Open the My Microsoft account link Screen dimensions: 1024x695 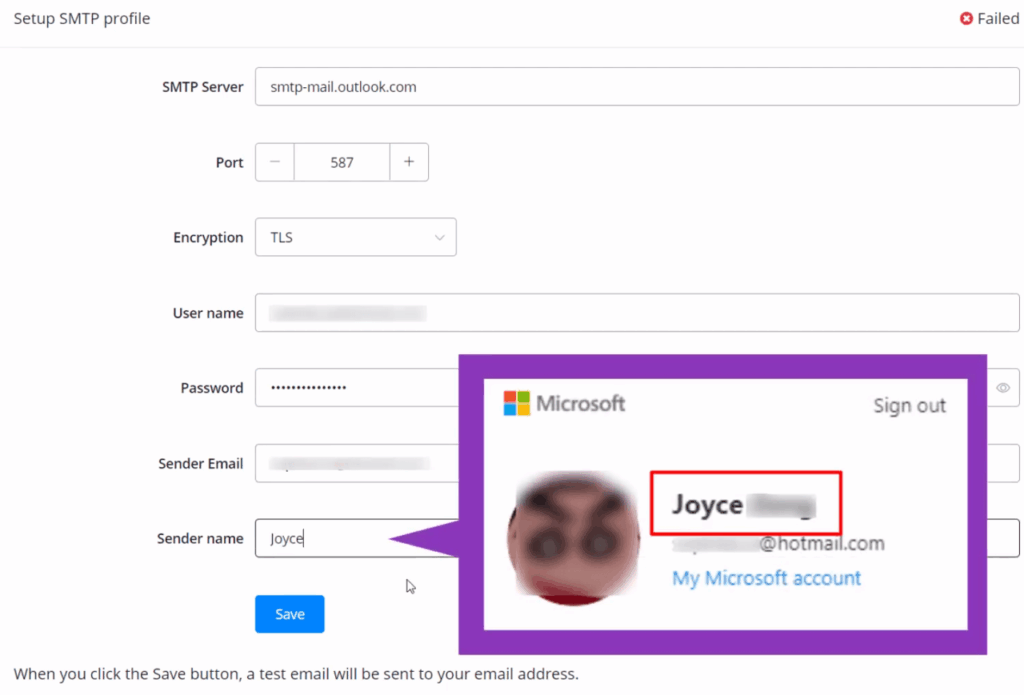[766, 578]
